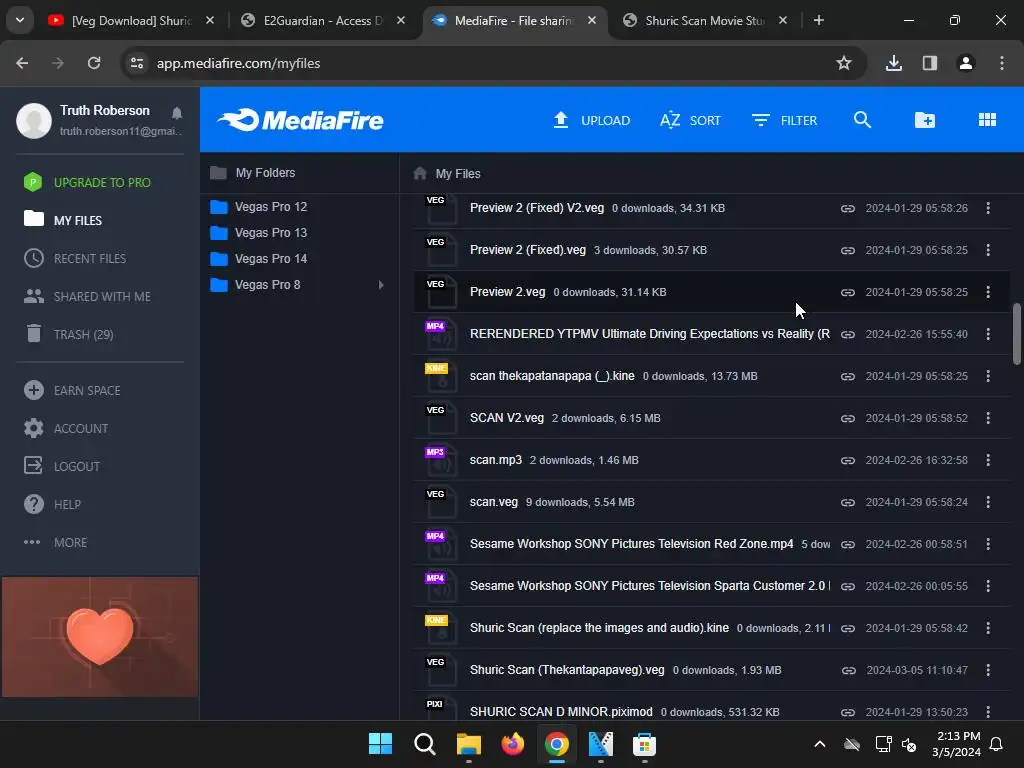Expand the More menu in sidebar
Image resolution: width=1024 pixels, height=768 pixels.
56,543
